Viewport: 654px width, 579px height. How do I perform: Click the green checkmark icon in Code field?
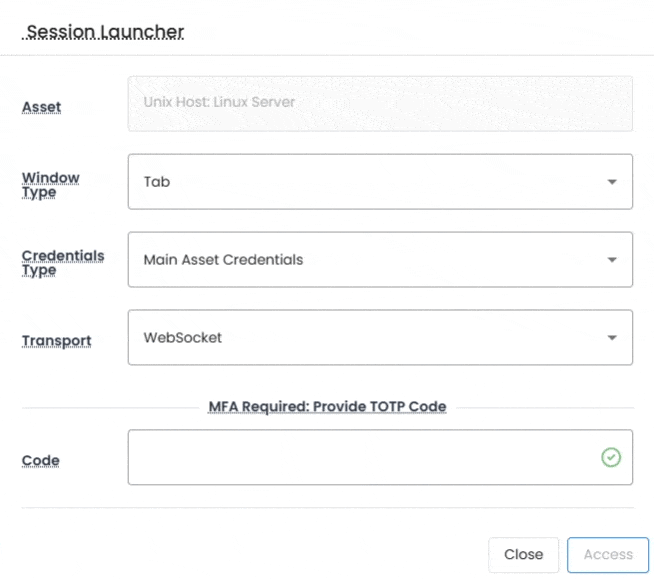(x=611, y=457)
